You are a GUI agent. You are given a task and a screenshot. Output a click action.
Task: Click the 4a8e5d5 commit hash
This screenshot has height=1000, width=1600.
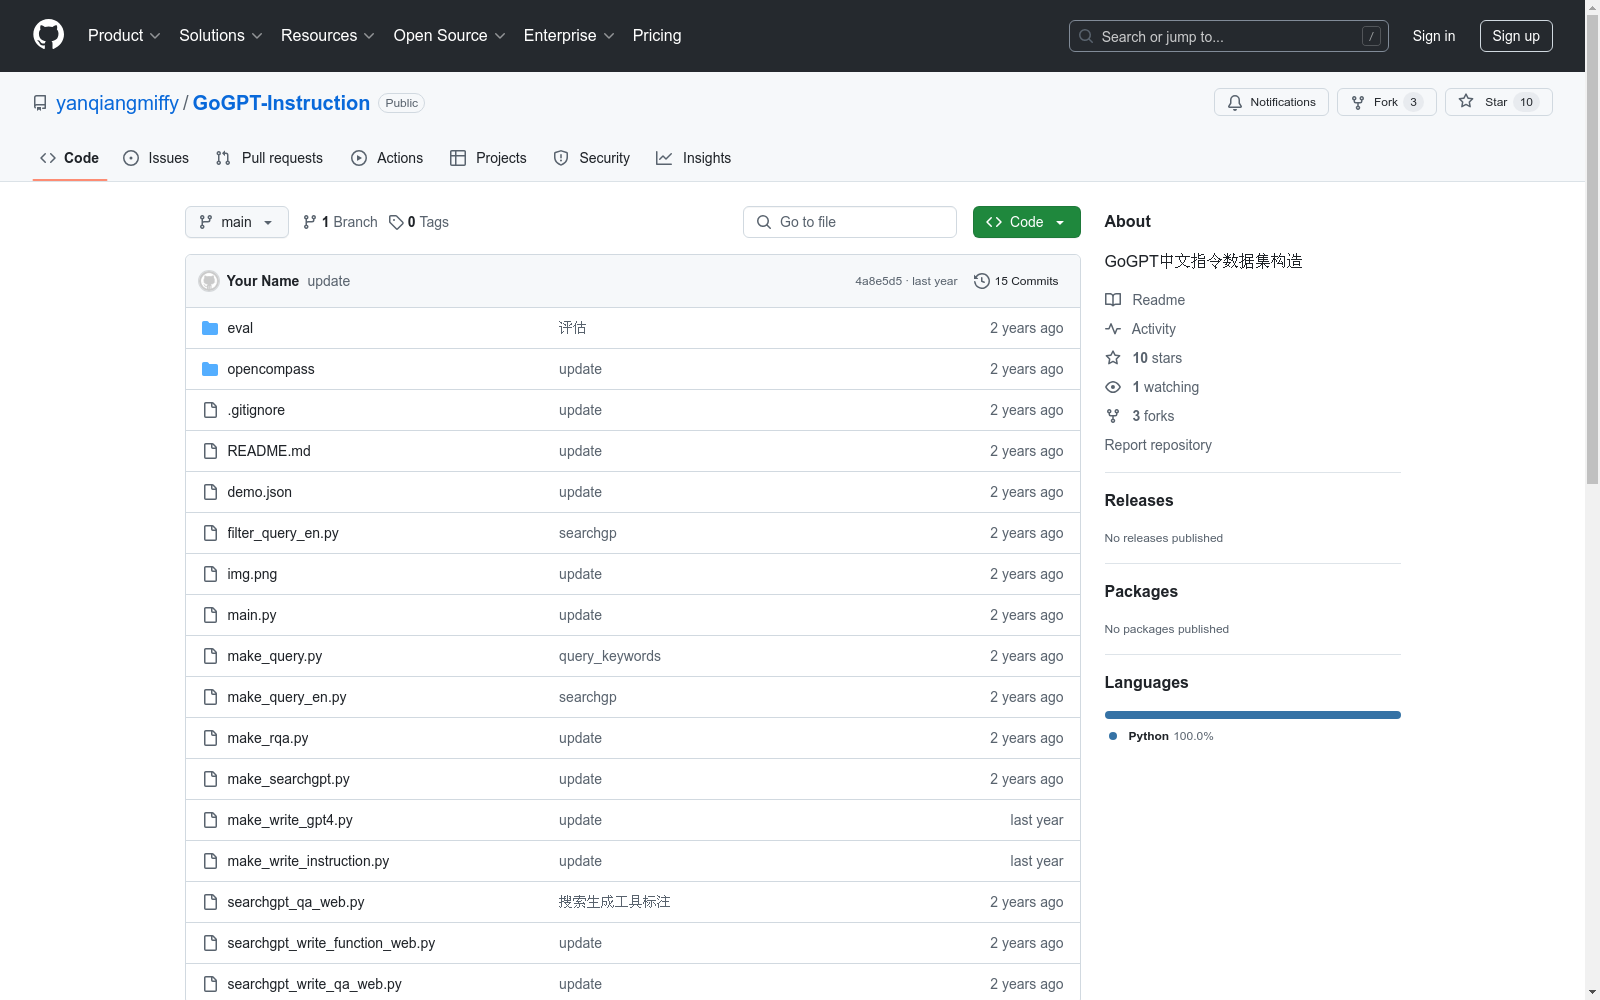point(878,281)
